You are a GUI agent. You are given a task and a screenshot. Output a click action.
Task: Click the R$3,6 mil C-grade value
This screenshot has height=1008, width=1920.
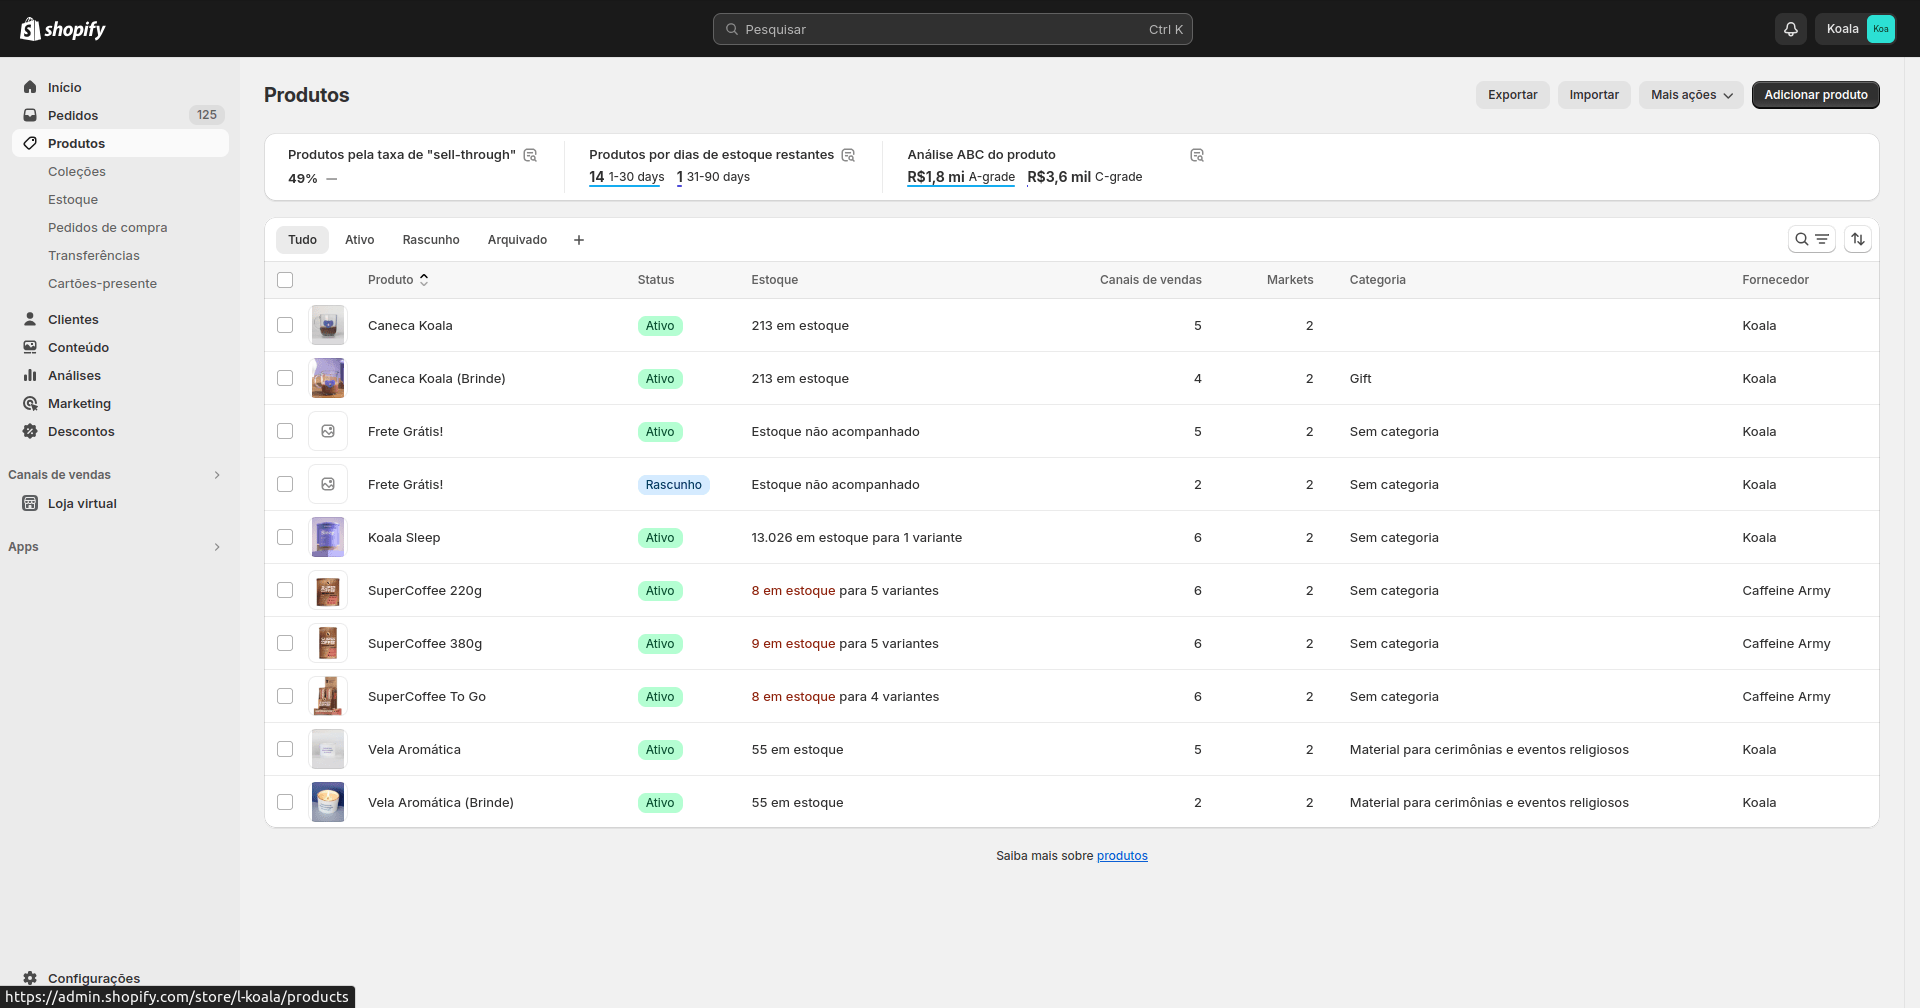pos(1085,177)
